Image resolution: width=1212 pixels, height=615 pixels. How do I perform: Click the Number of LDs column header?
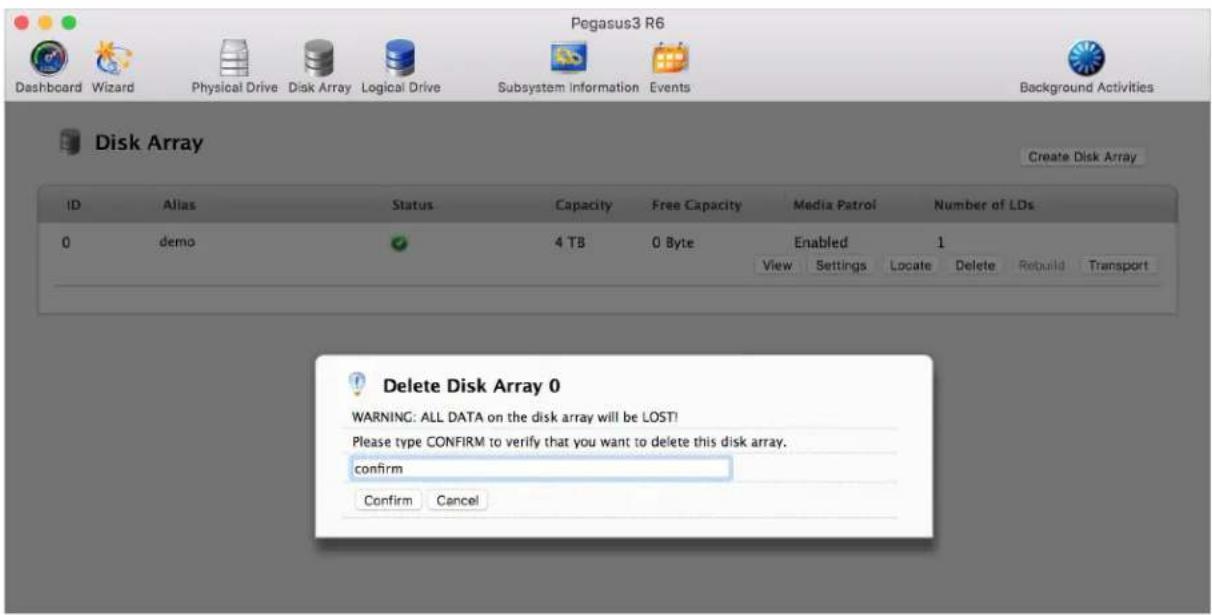[x=984, y=205]
